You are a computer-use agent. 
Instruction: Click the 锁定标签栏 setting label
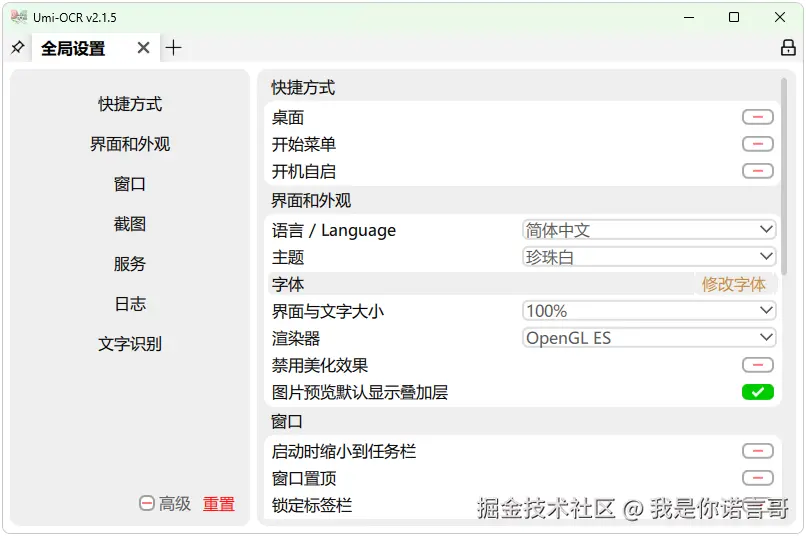click(x=312, y=505)
